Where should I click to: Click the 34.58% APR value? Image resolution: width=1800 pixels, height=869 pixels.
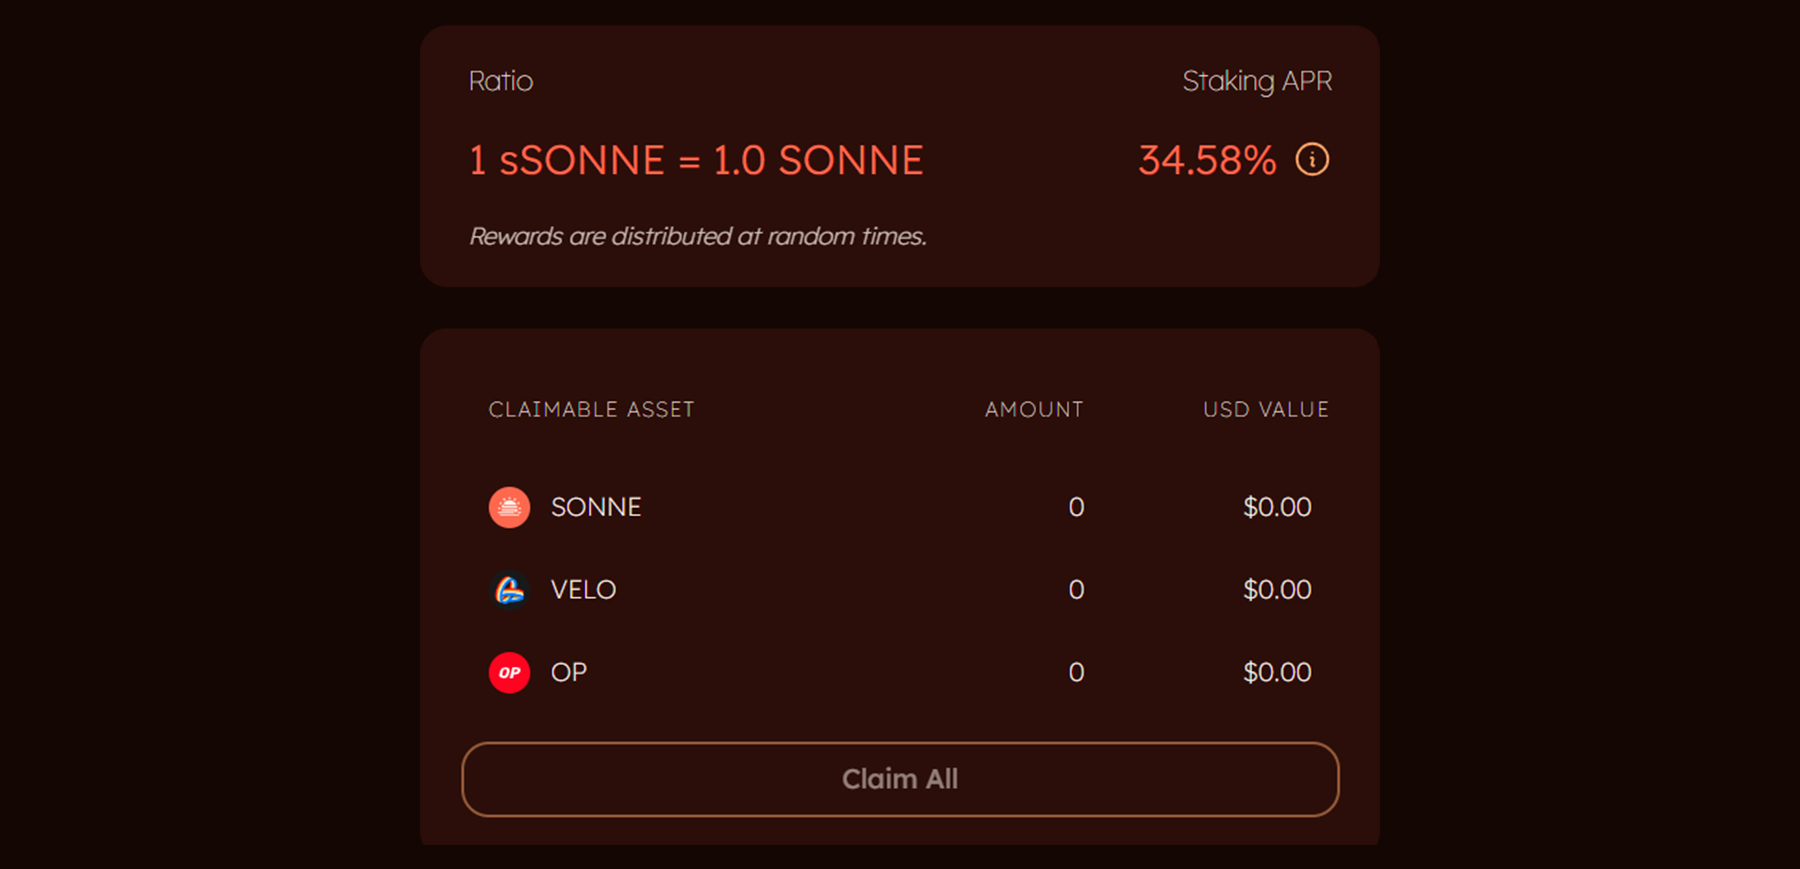[1207, 161]
